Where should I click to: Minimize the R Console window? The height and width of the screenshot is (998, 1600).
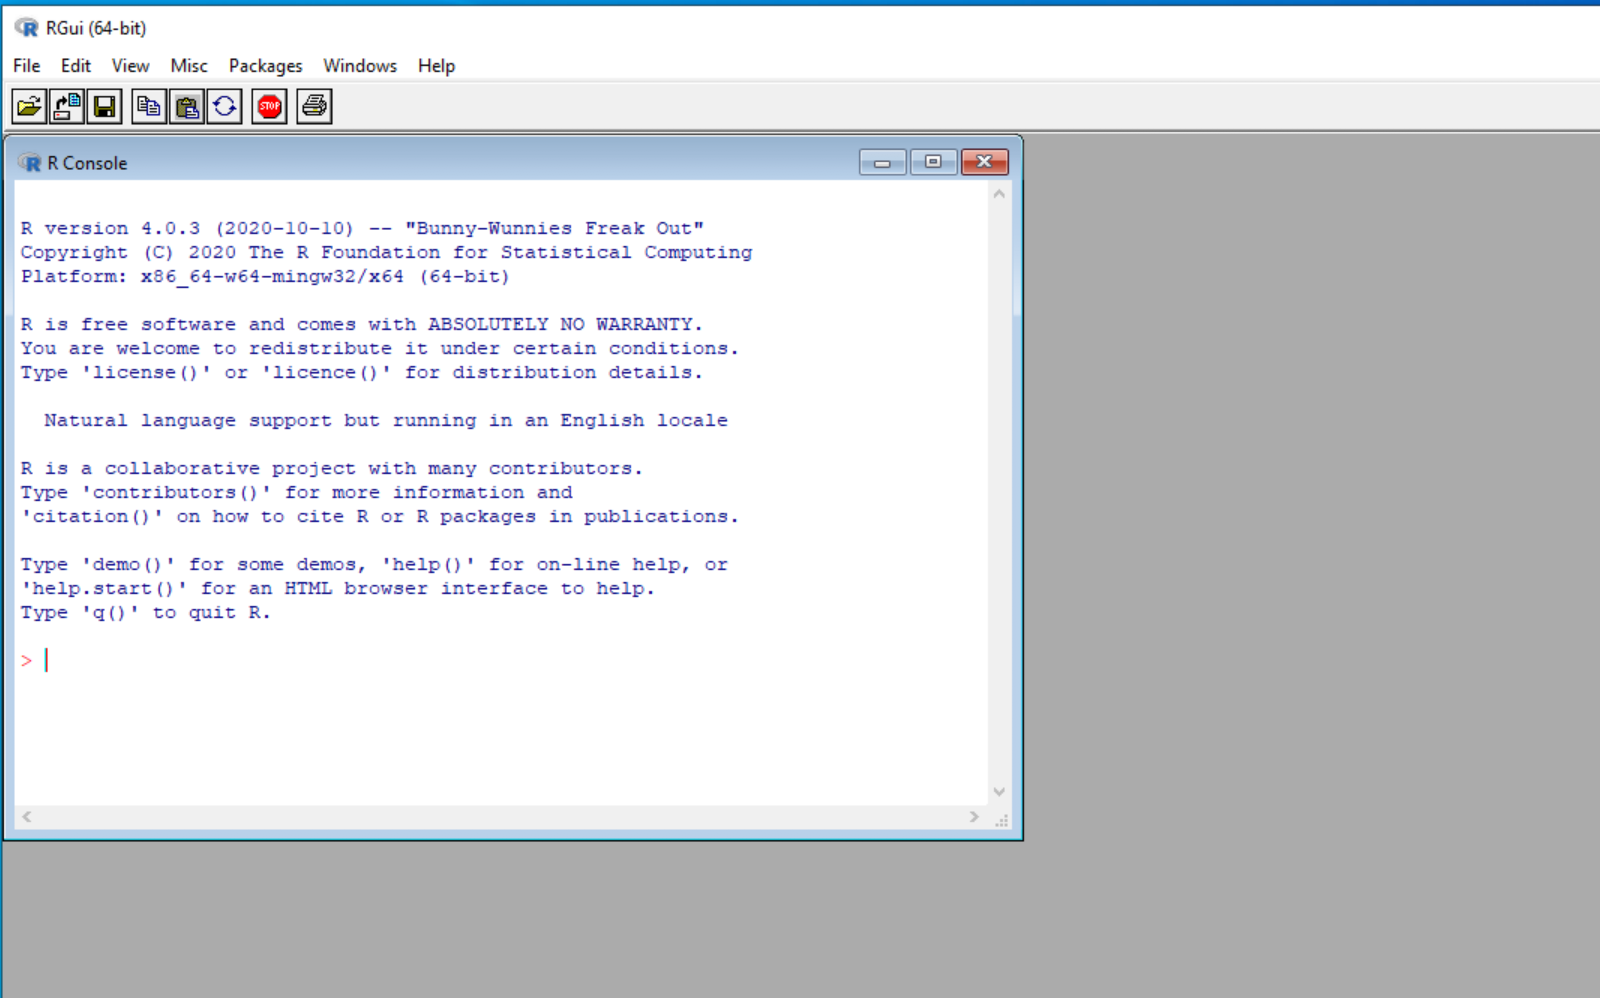(883, 162)
